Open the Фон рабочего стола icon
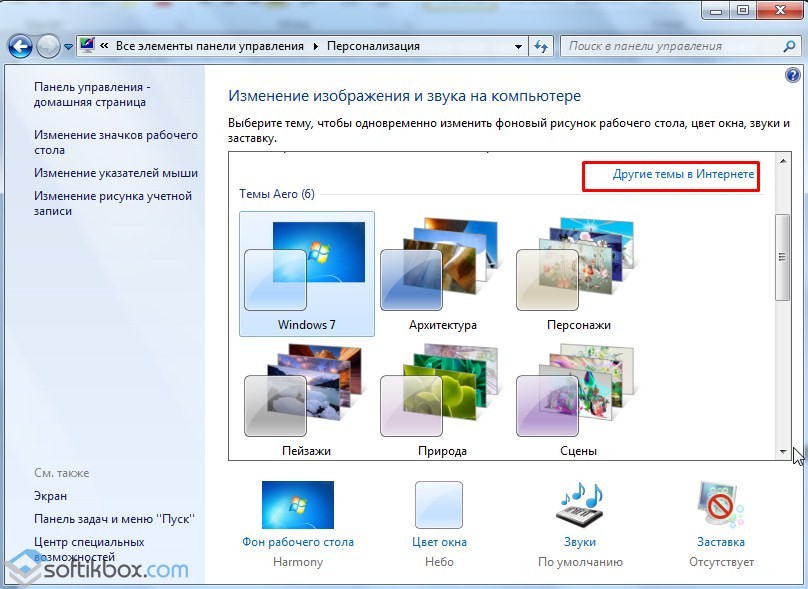Viewport: 808px width, 589px height. (x=297, y=505)
